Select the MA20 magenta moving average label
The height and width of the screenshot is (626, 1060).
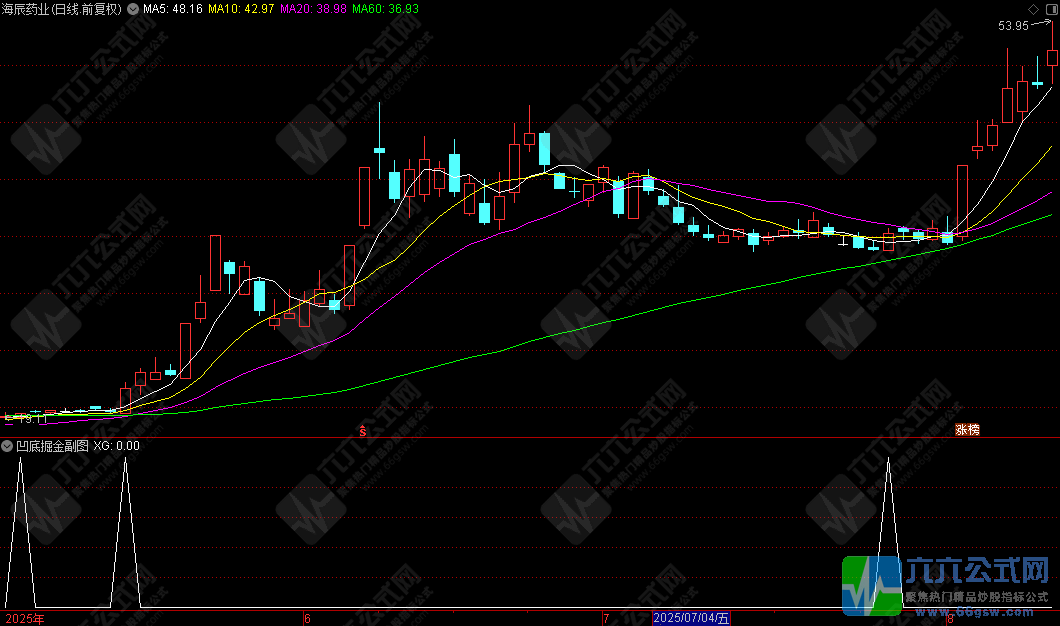point(313,9)
